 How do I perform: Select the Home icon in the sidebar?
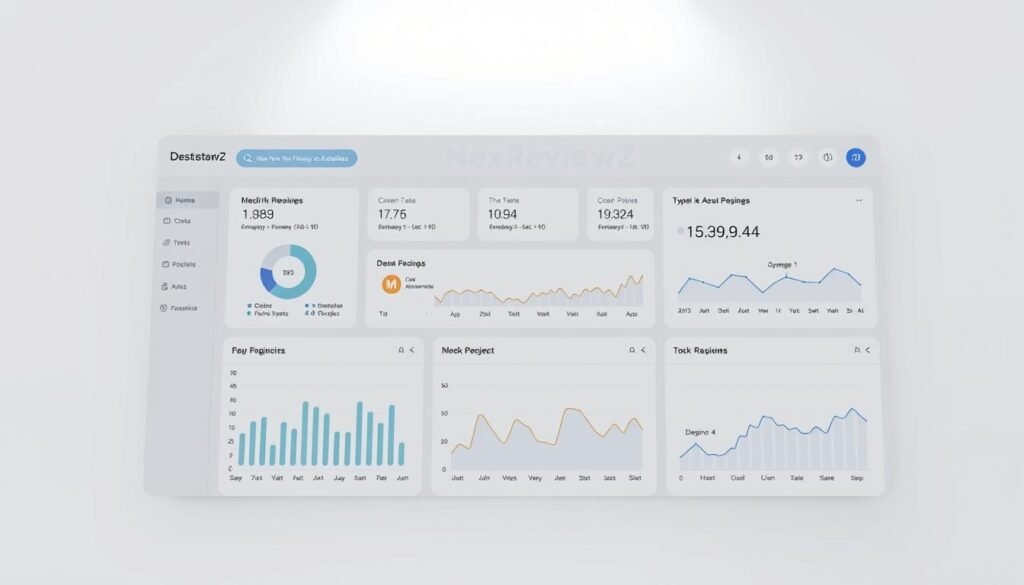coord(168,199)
